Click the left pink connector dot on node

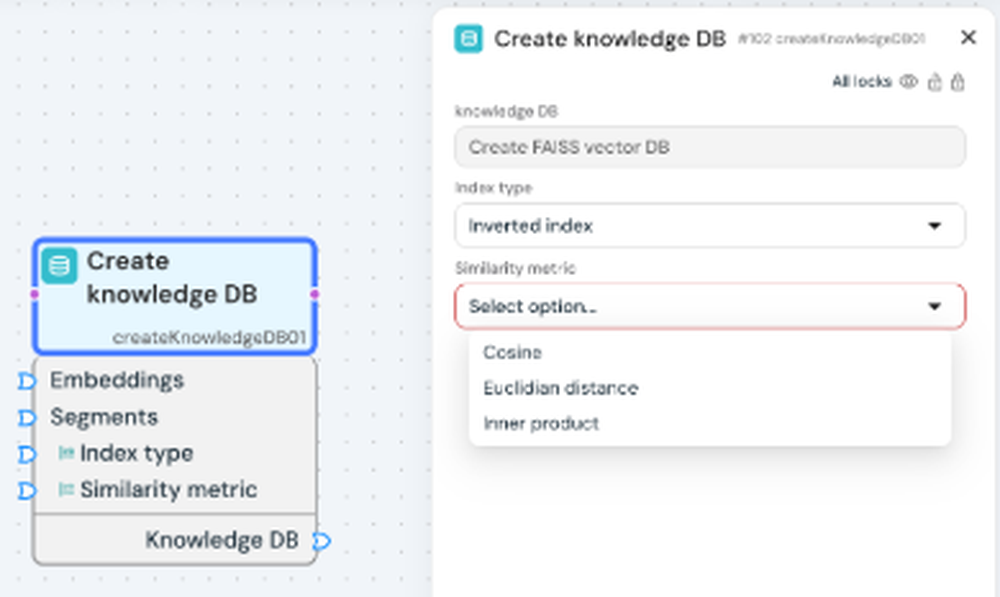[x=34, y=294]
